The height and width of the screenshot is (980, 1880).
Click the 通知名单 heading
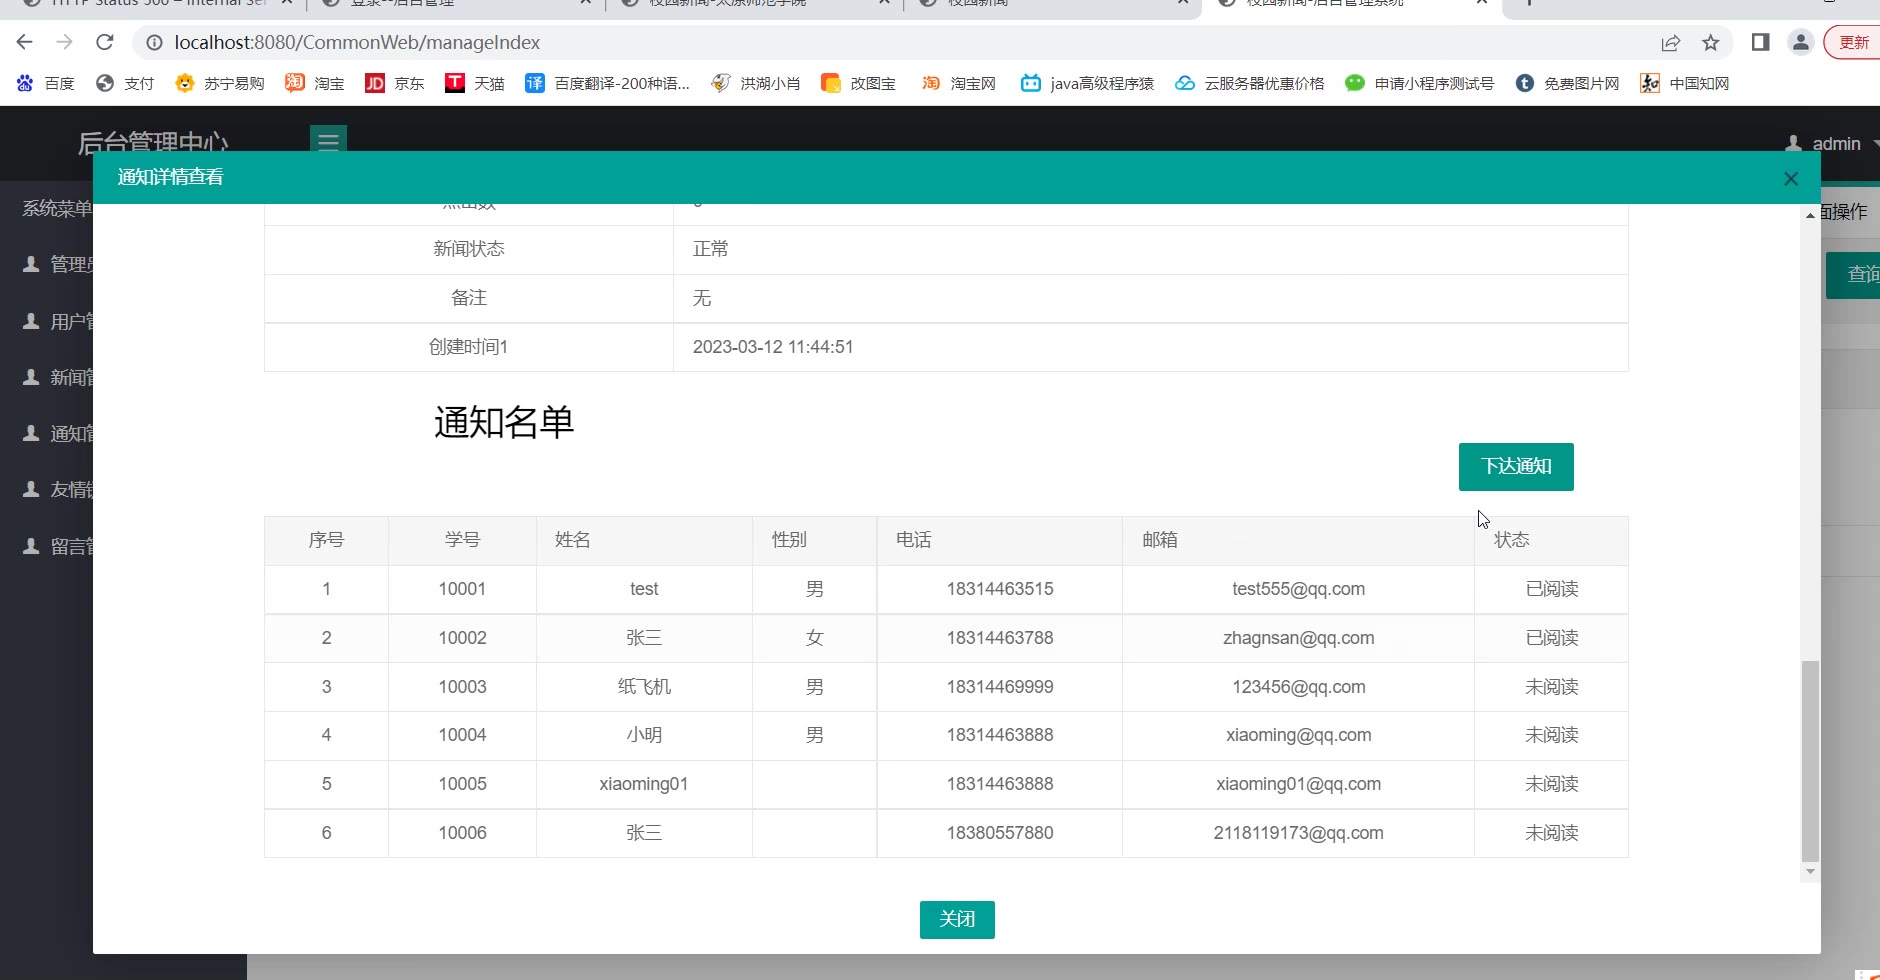pyautogui.click(x=504, y=422)
